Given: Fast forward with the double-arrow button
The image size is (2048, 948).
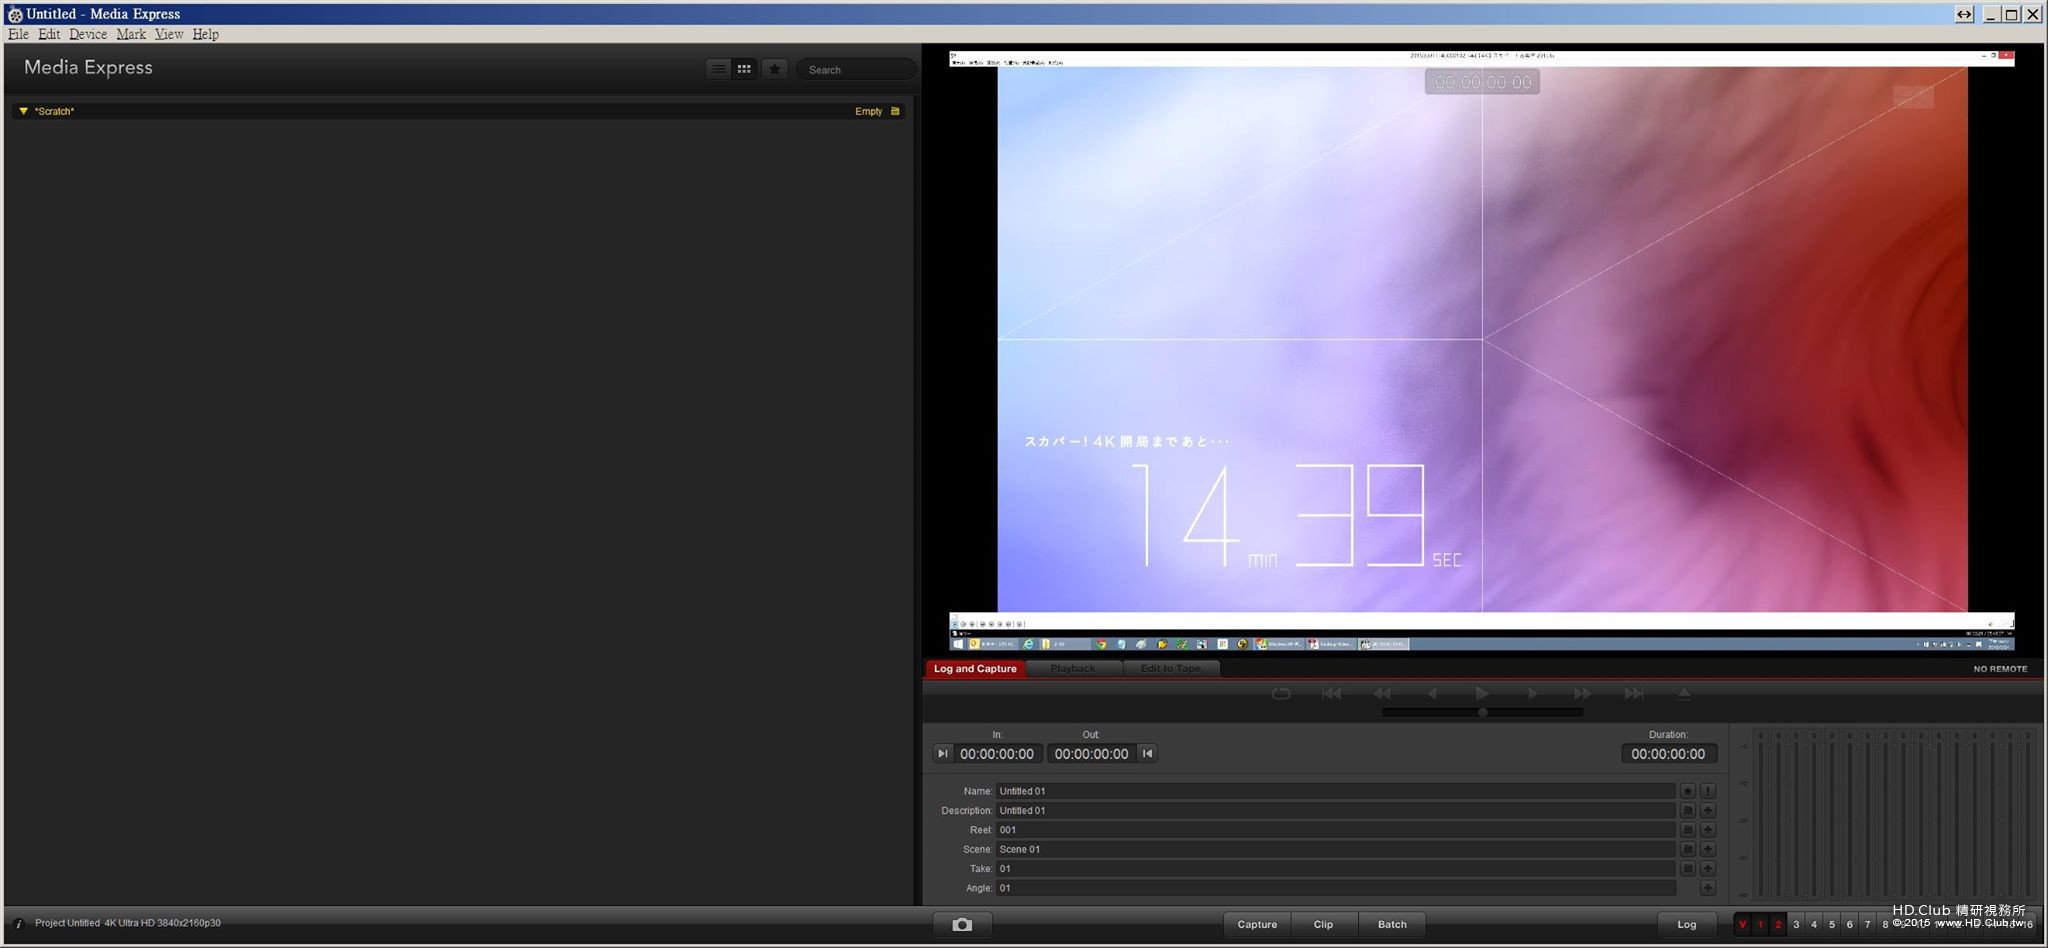Looking at the screenshot, I should point(1582,693).
